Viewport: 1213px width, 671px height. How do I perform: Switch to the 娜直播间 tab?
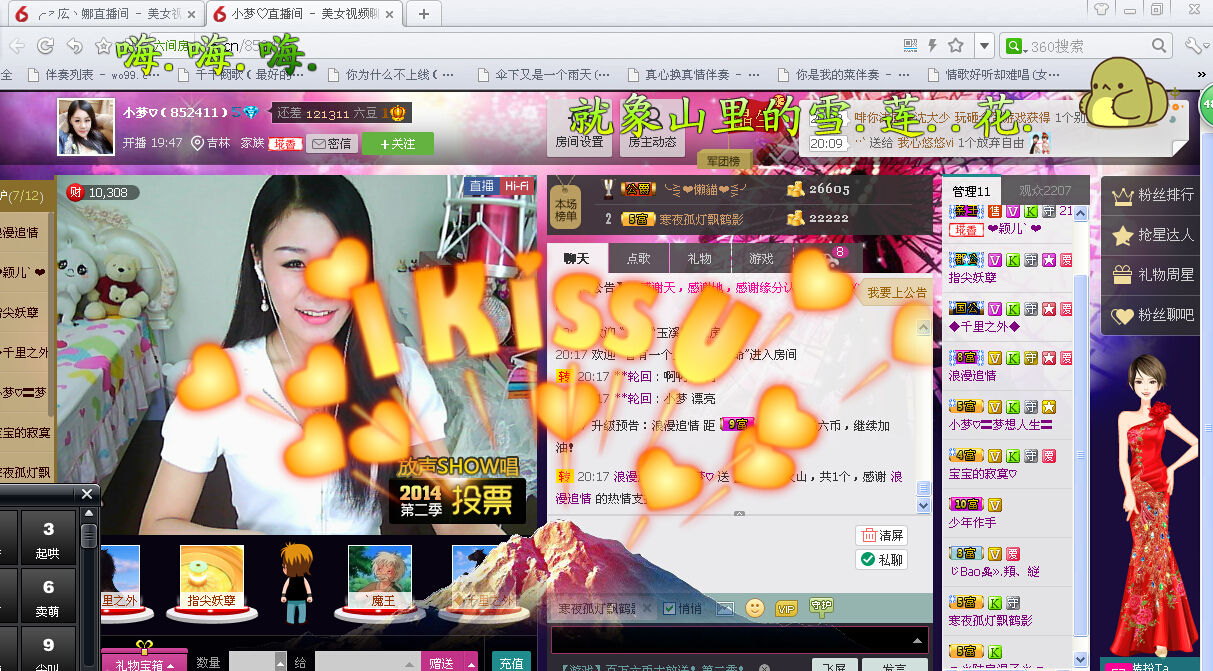pyautogui.click(x=105, y=14)
